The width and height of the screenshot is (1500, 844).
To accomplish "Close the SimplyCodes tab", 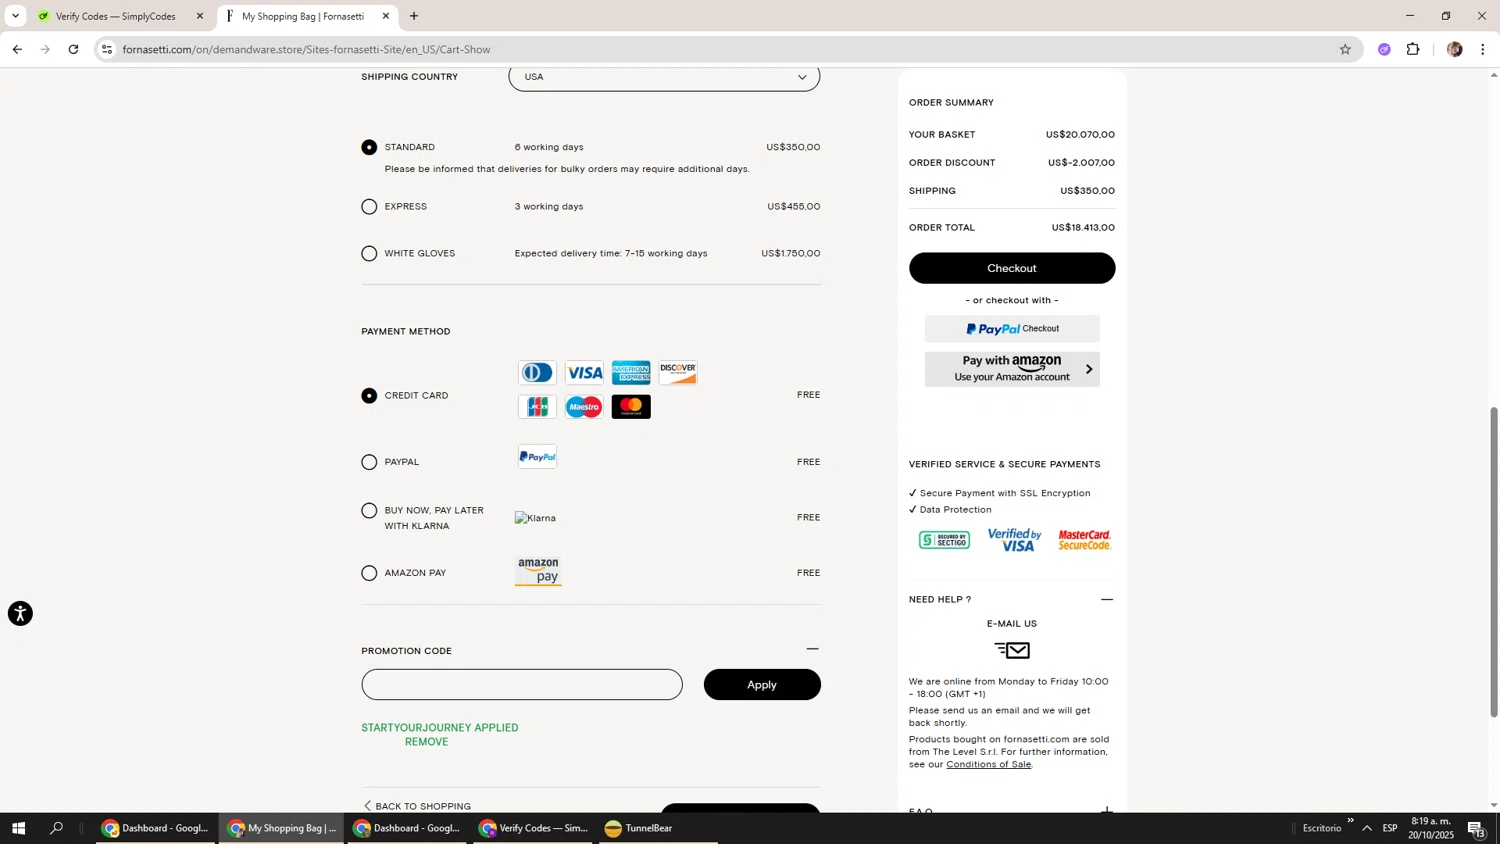I will click(199, 16).
